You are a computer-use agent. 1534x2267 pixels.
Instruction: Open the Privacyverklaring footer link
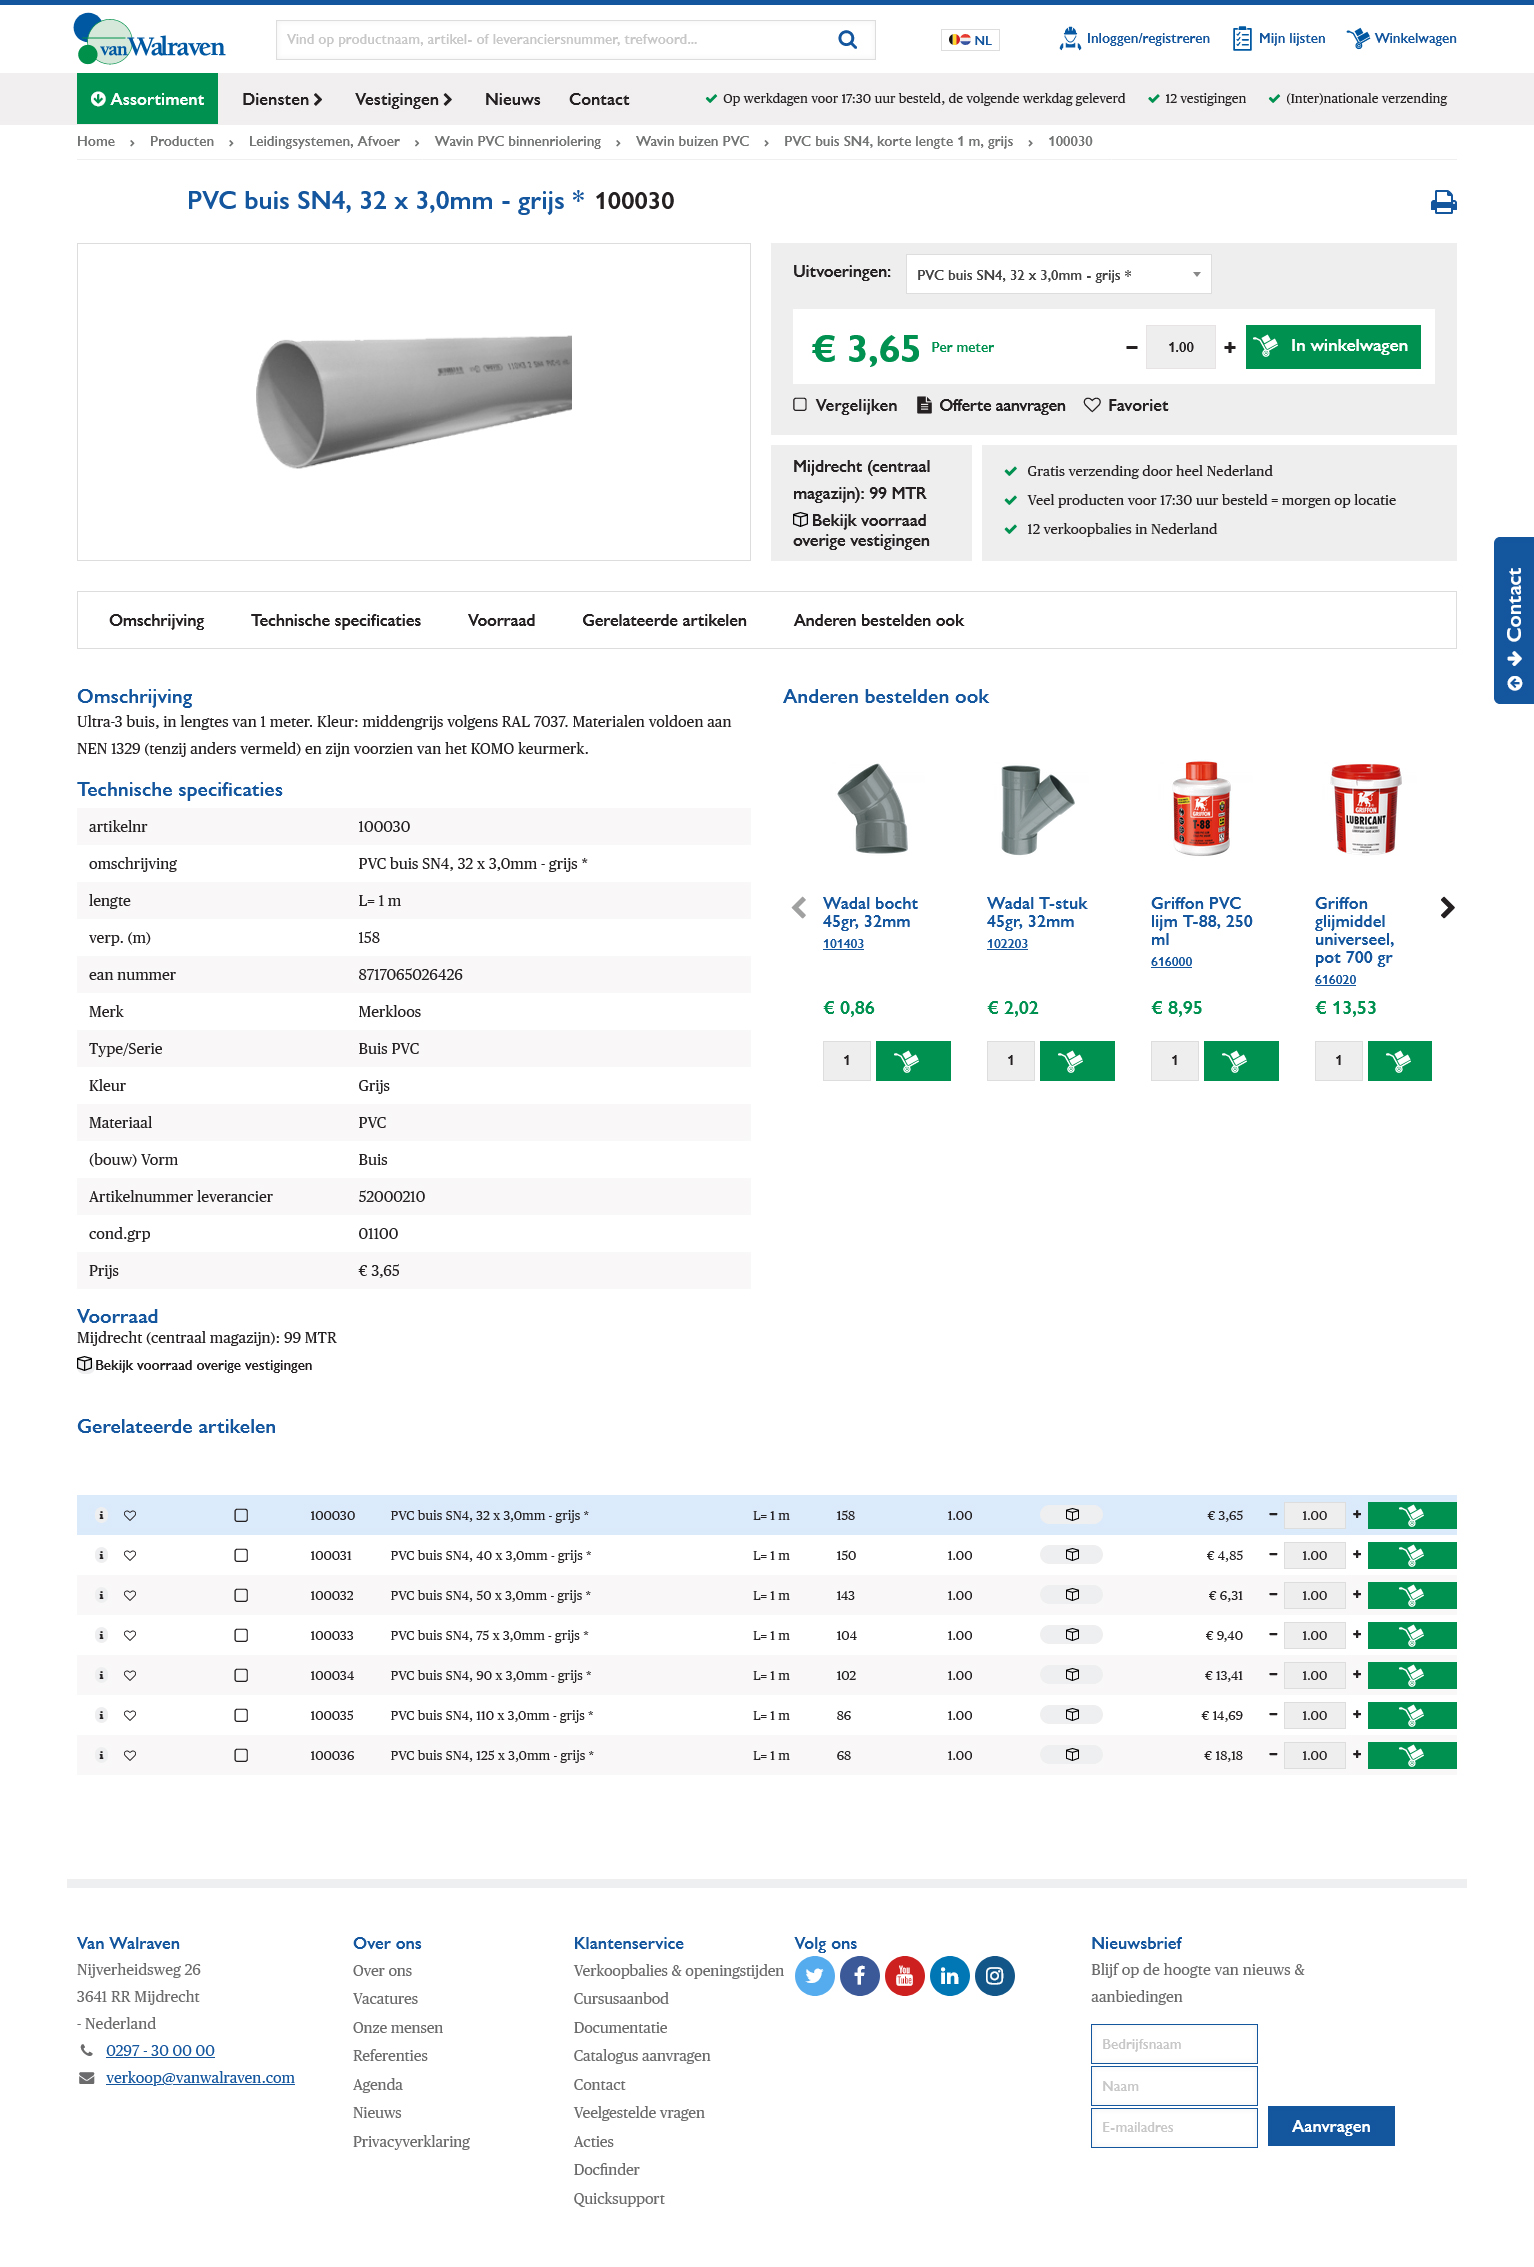412,2142
